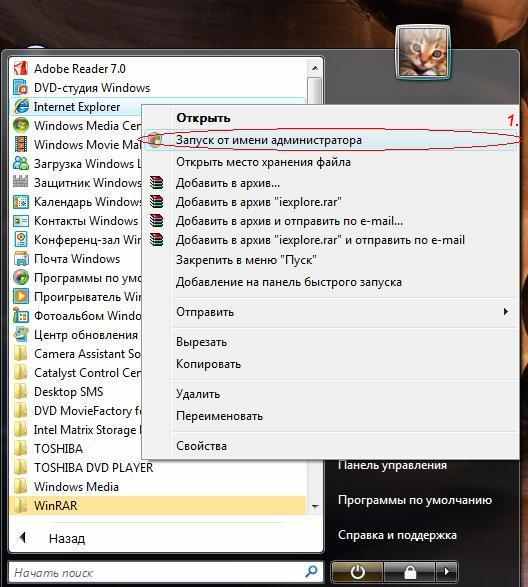This screenshot has height=587, width=528.
Task: Click the power button icon
Action: (x=357, y=572)
